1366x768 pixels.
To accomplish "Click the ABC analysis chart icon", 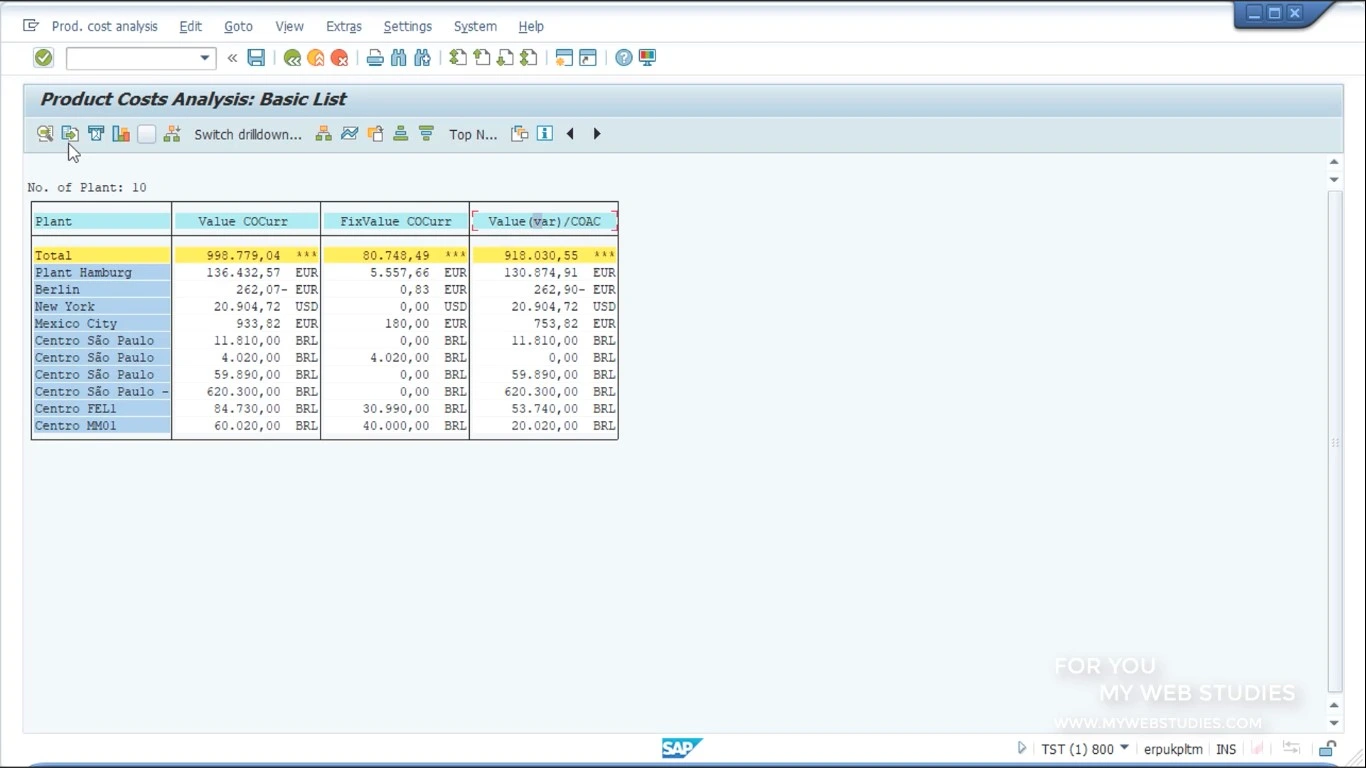I will pyautogui.click(x=121, y=134).
